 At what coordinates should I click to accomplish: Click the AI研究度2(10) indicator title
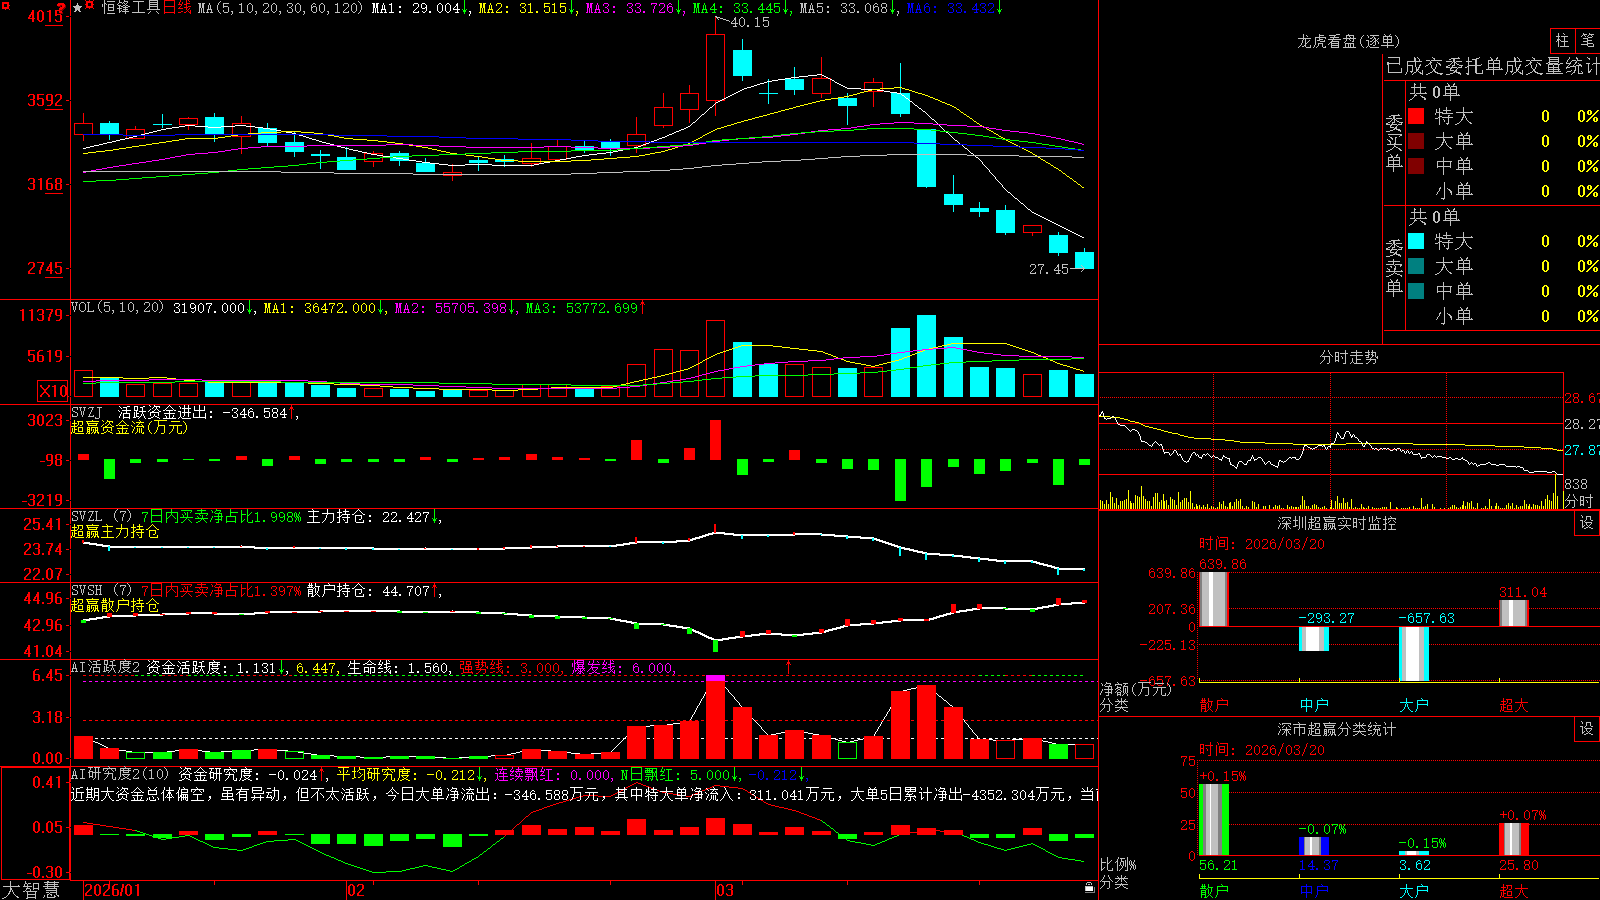pos(120,774)
